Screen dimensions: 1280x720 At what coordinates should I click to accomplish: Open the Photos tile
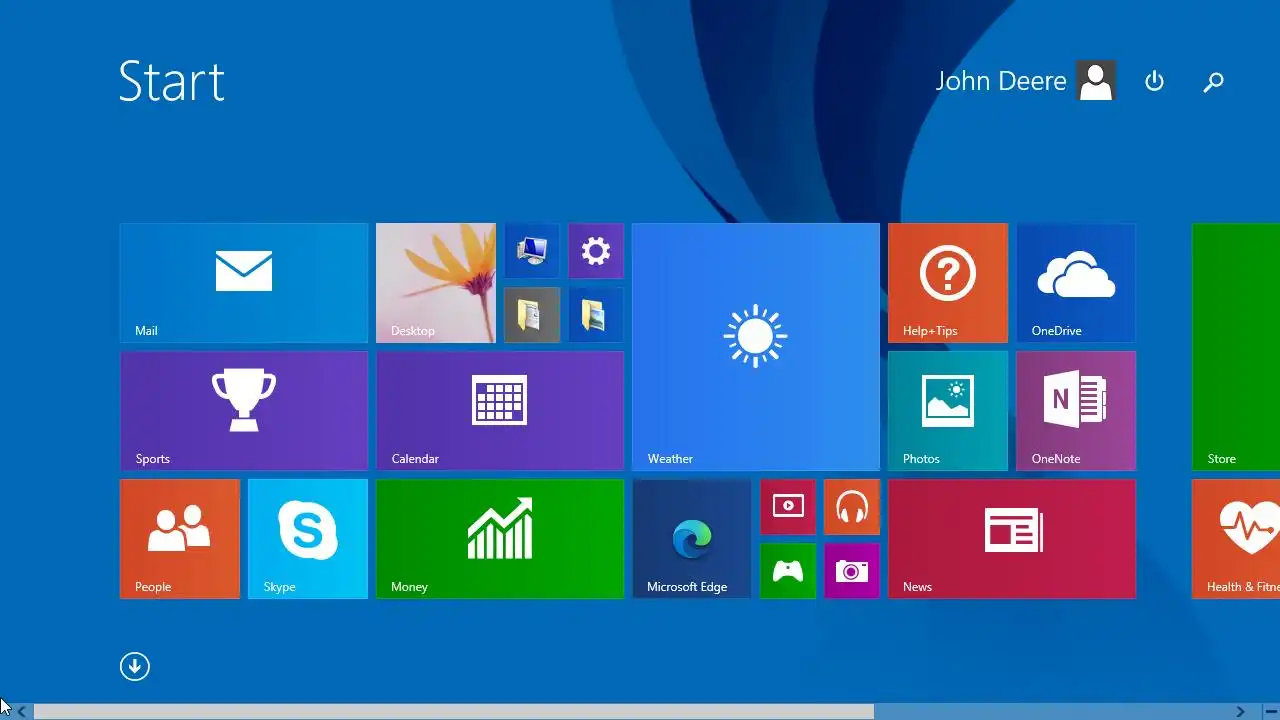tap(948, 411)
